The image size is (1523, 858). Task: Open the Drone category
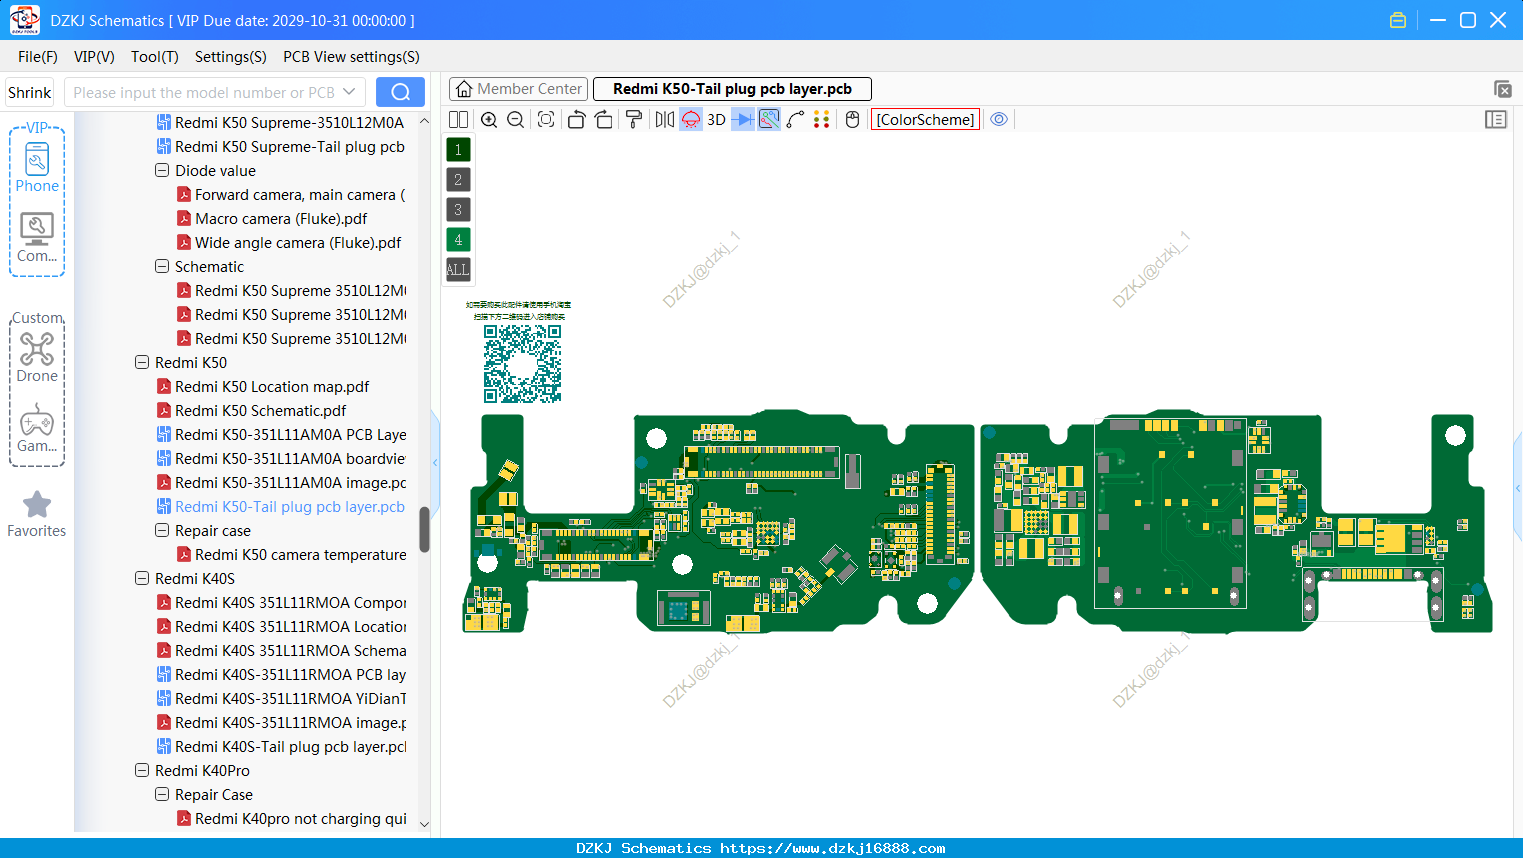coord(37,357)
